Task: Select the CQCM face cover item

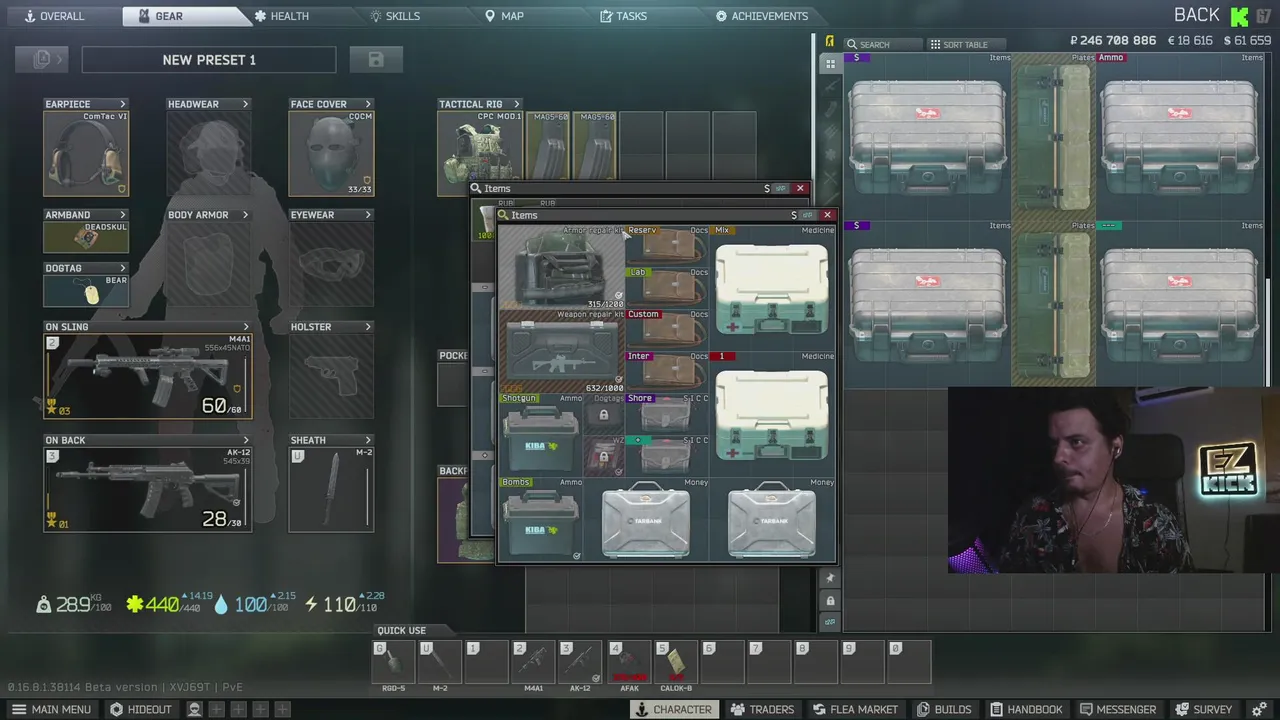Action: [331, 153]
